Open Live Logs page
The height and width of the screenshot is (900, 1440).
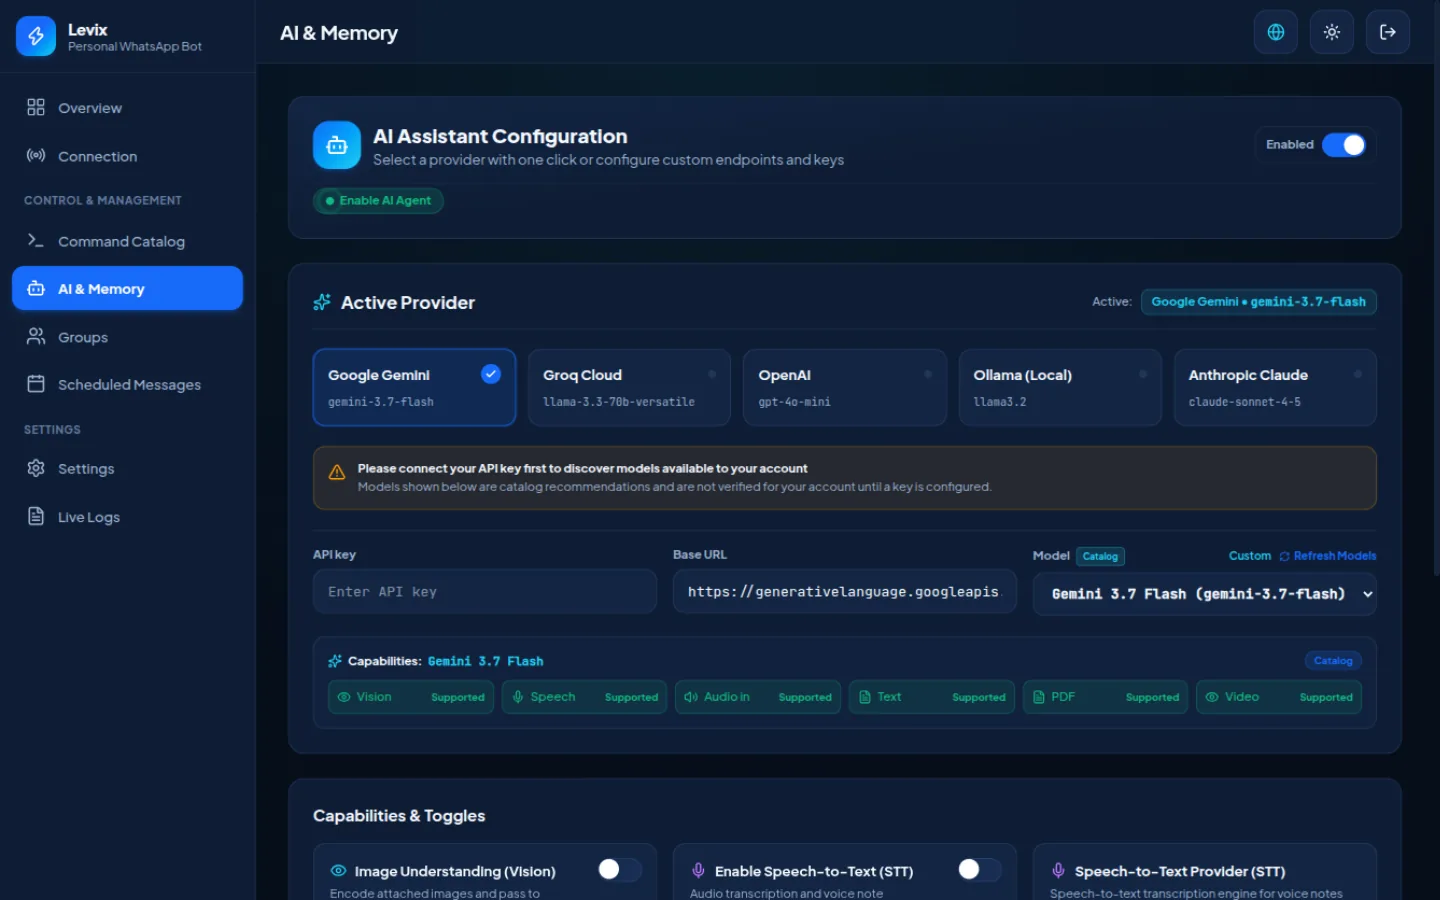[127, 517]
